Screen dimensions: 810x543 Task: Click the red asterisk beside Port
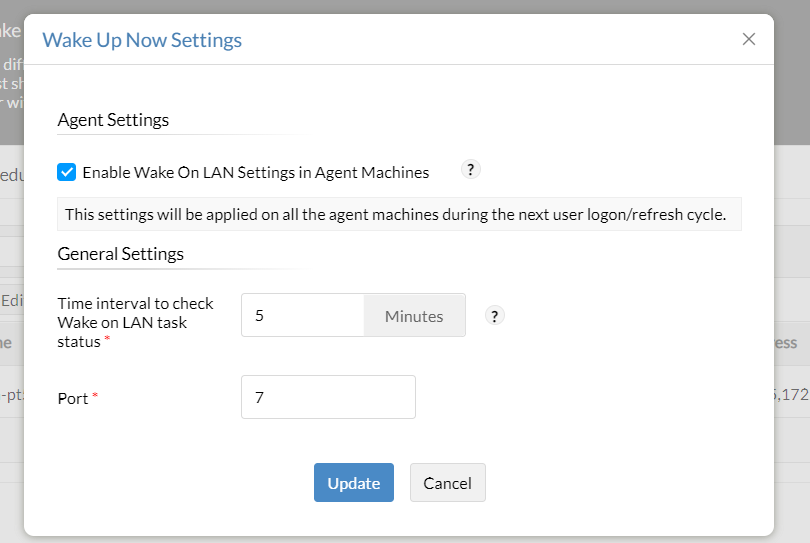point(96,398)
